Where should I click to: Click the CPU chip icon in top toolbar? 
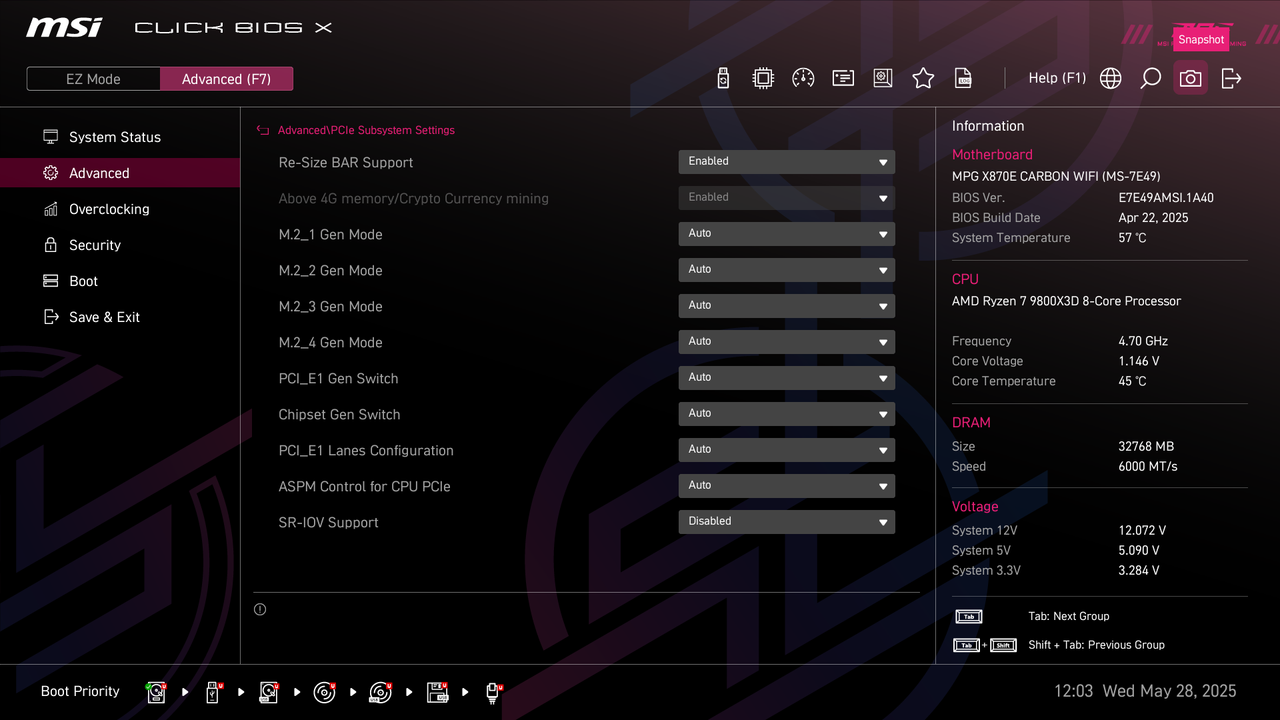coord(763,78)
